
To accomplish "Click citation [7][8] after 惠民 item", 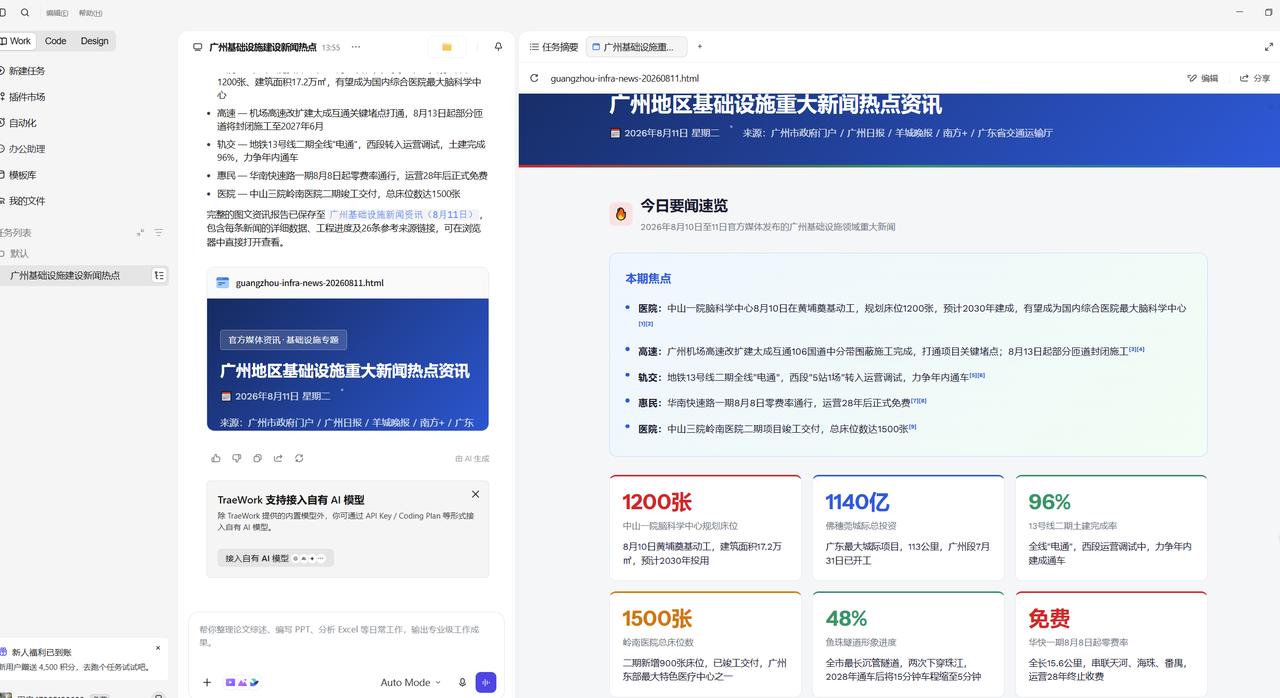I will [x=919, y=401].
